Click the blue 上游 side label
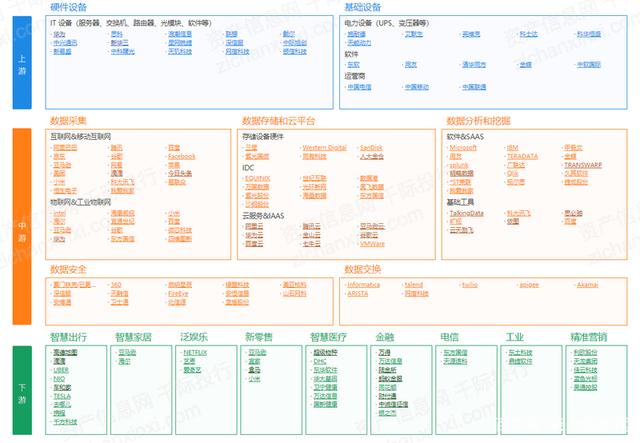 click(22, 62)
